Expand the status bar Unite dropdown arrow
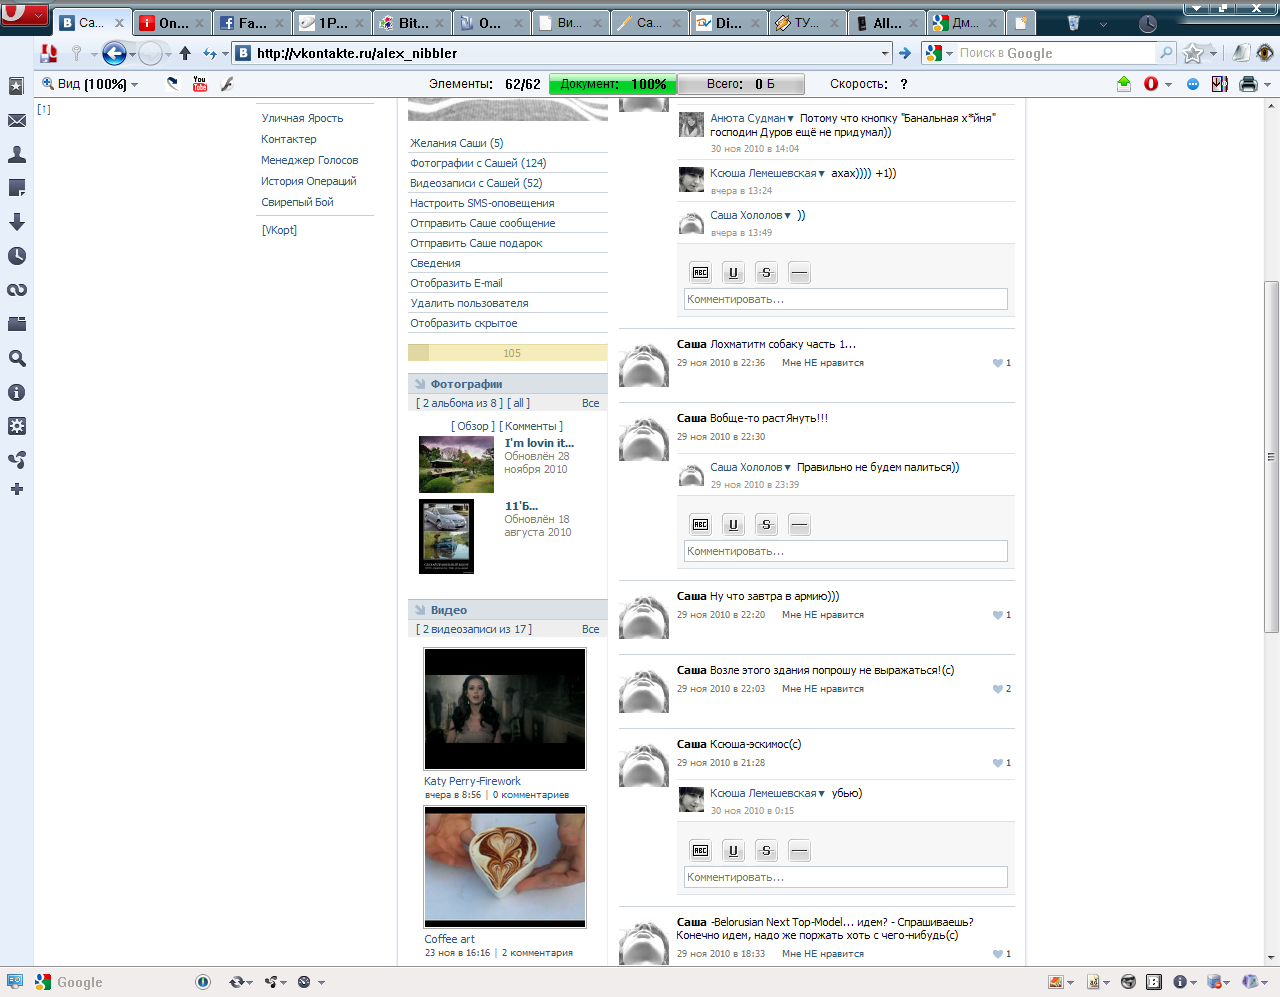Image resolution: width=1280 pixels, height=997 pixels. click(284, 982)
